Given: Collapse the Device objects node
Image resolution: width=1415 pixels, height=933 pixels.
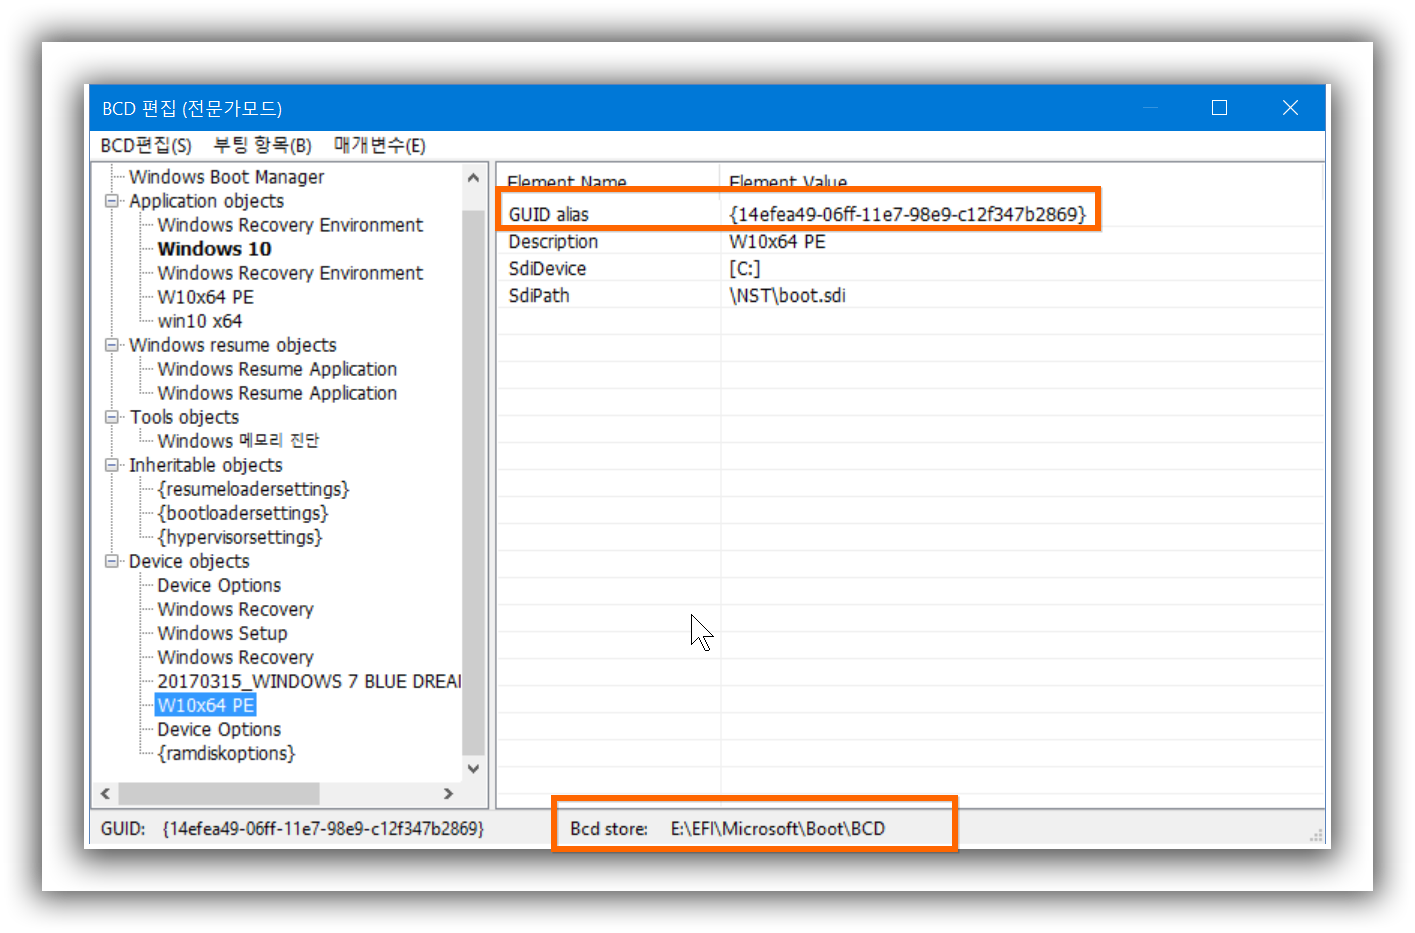Looking at the screenshot, I should click(x=112, y=561).
